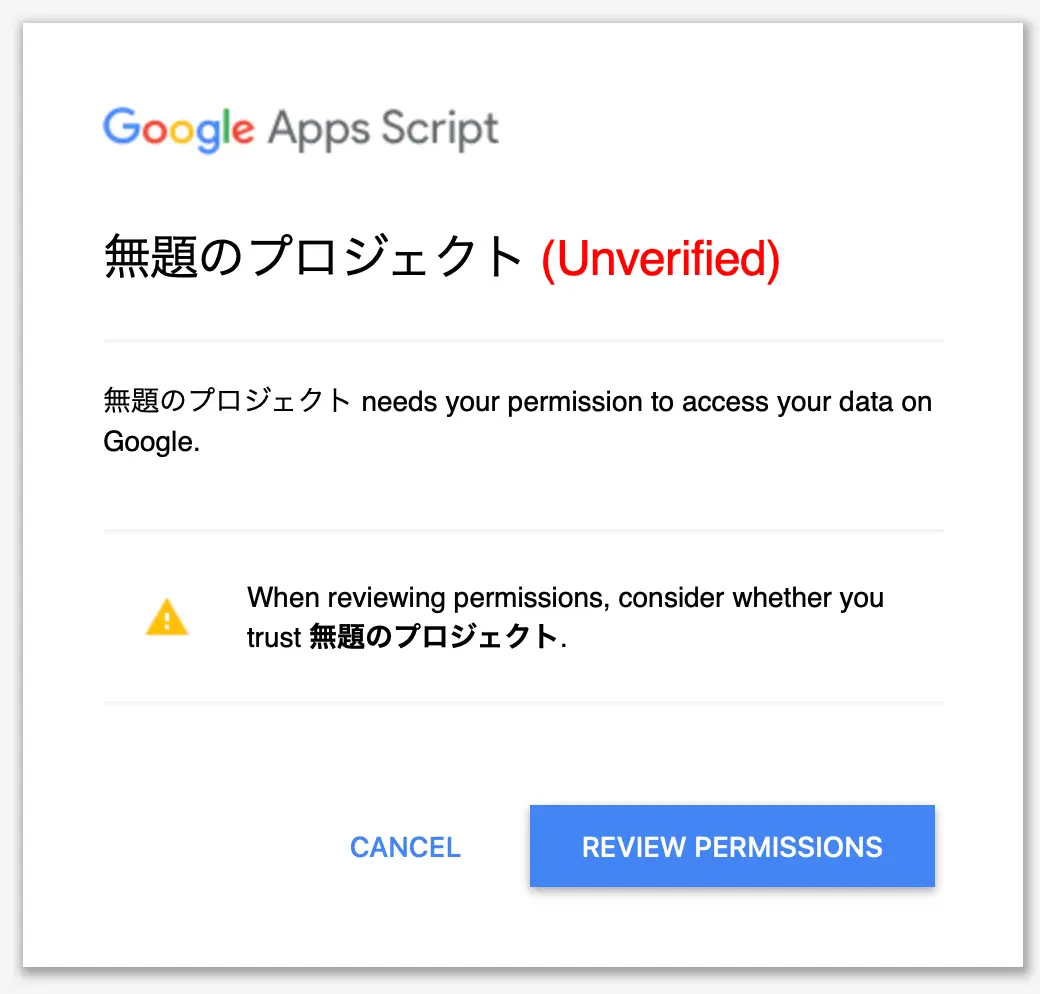This screenshot has width=1040, height=994.
Task: Click the large 無題のプロジェクト heading
Action: point(314,257)
